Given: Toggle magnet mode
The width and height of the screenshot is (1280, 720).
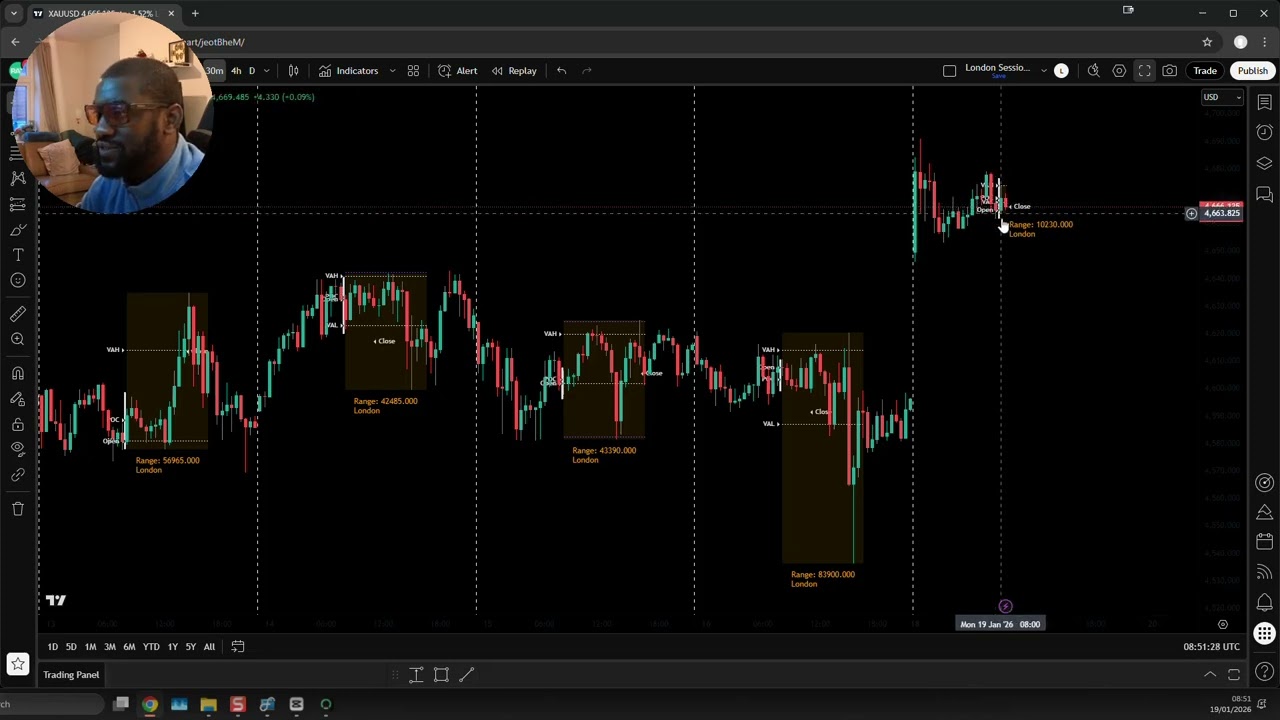Looking at the screenshot, I should coord(17,373).
